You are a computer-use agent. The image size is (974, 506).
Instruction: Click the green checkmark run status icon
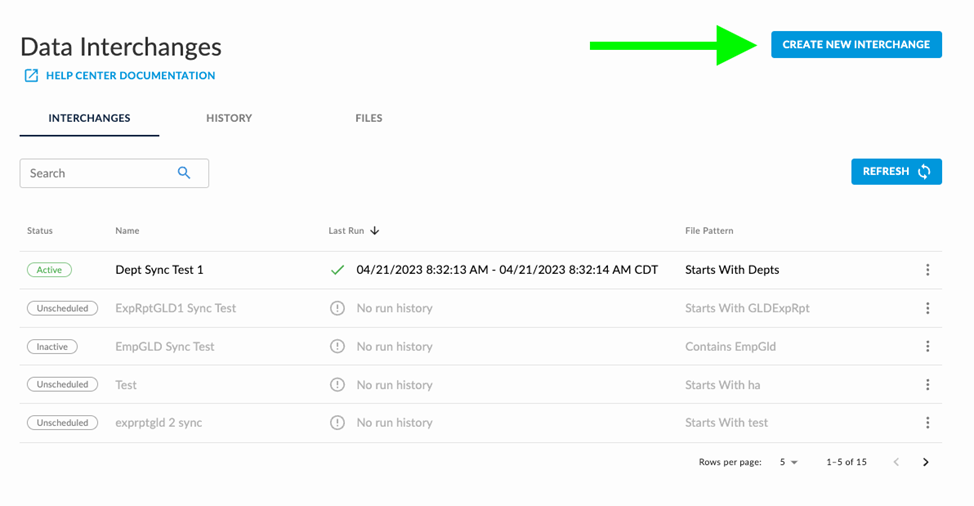[x=337, y=270]
